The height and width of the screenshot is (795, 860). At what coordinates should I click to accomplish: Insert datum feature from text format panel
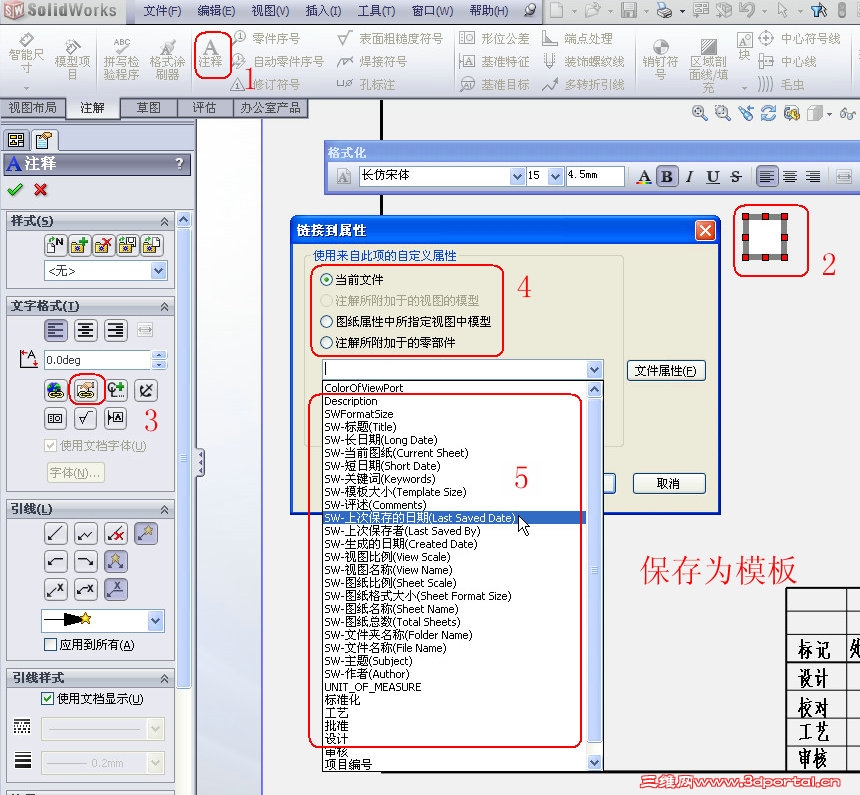(x=116, y=419)
